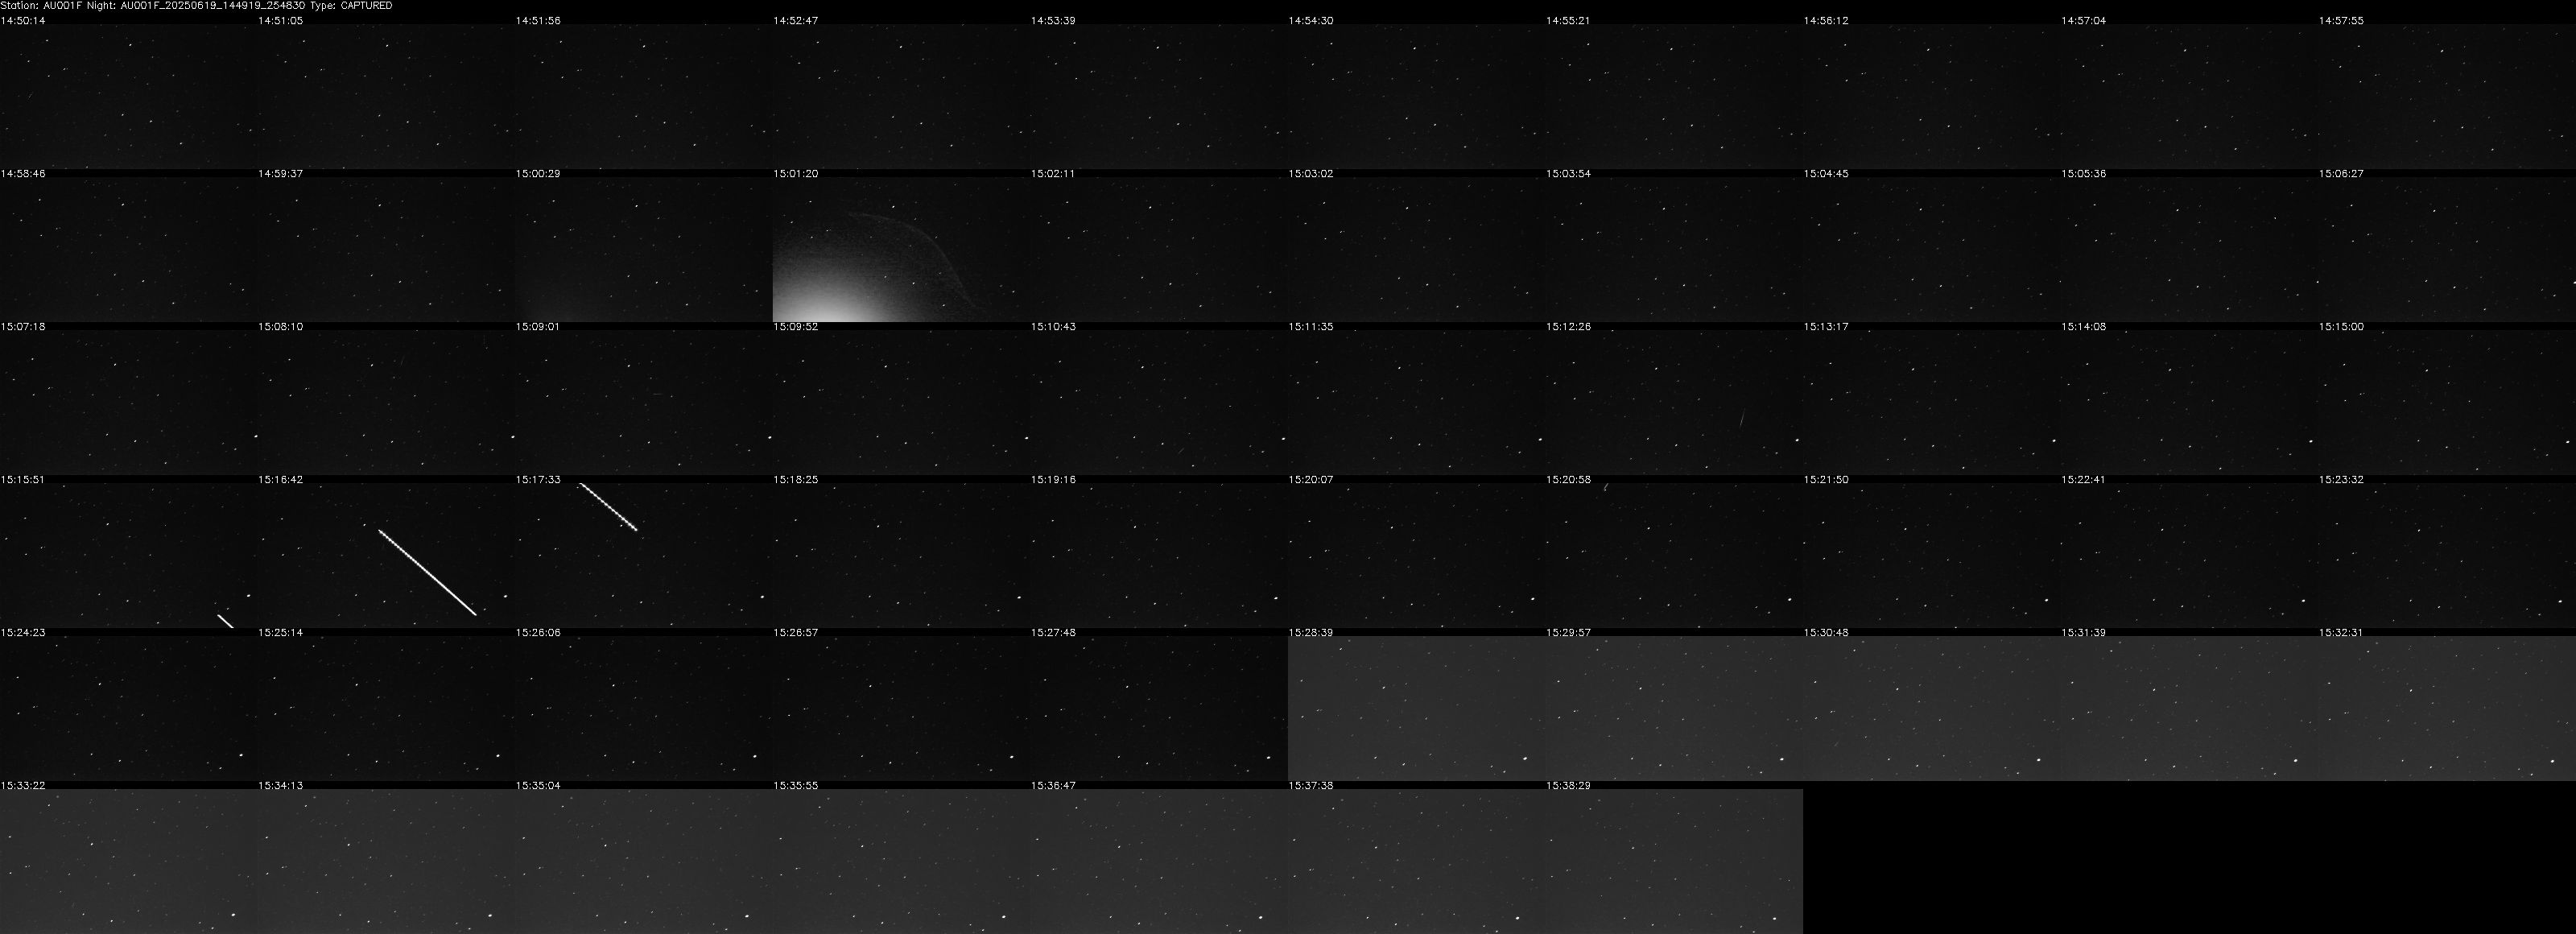Click the 15:34:13 timestamp label
This screenshot has height=934, width=2576.
[x=280, y=786]
